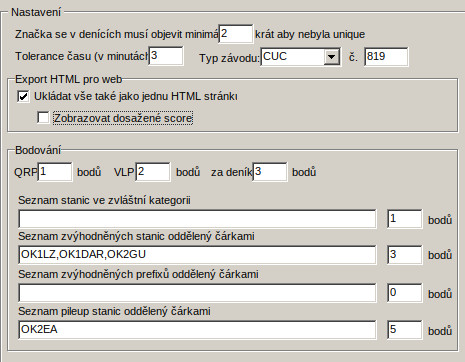
Task: Click the 'Export HTML pro web' group title
Action: (69, 79)
